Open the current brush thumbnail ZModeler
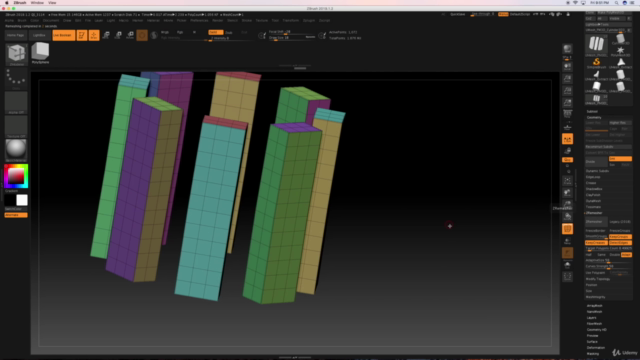Screen dimensions: 640x360 16,54
